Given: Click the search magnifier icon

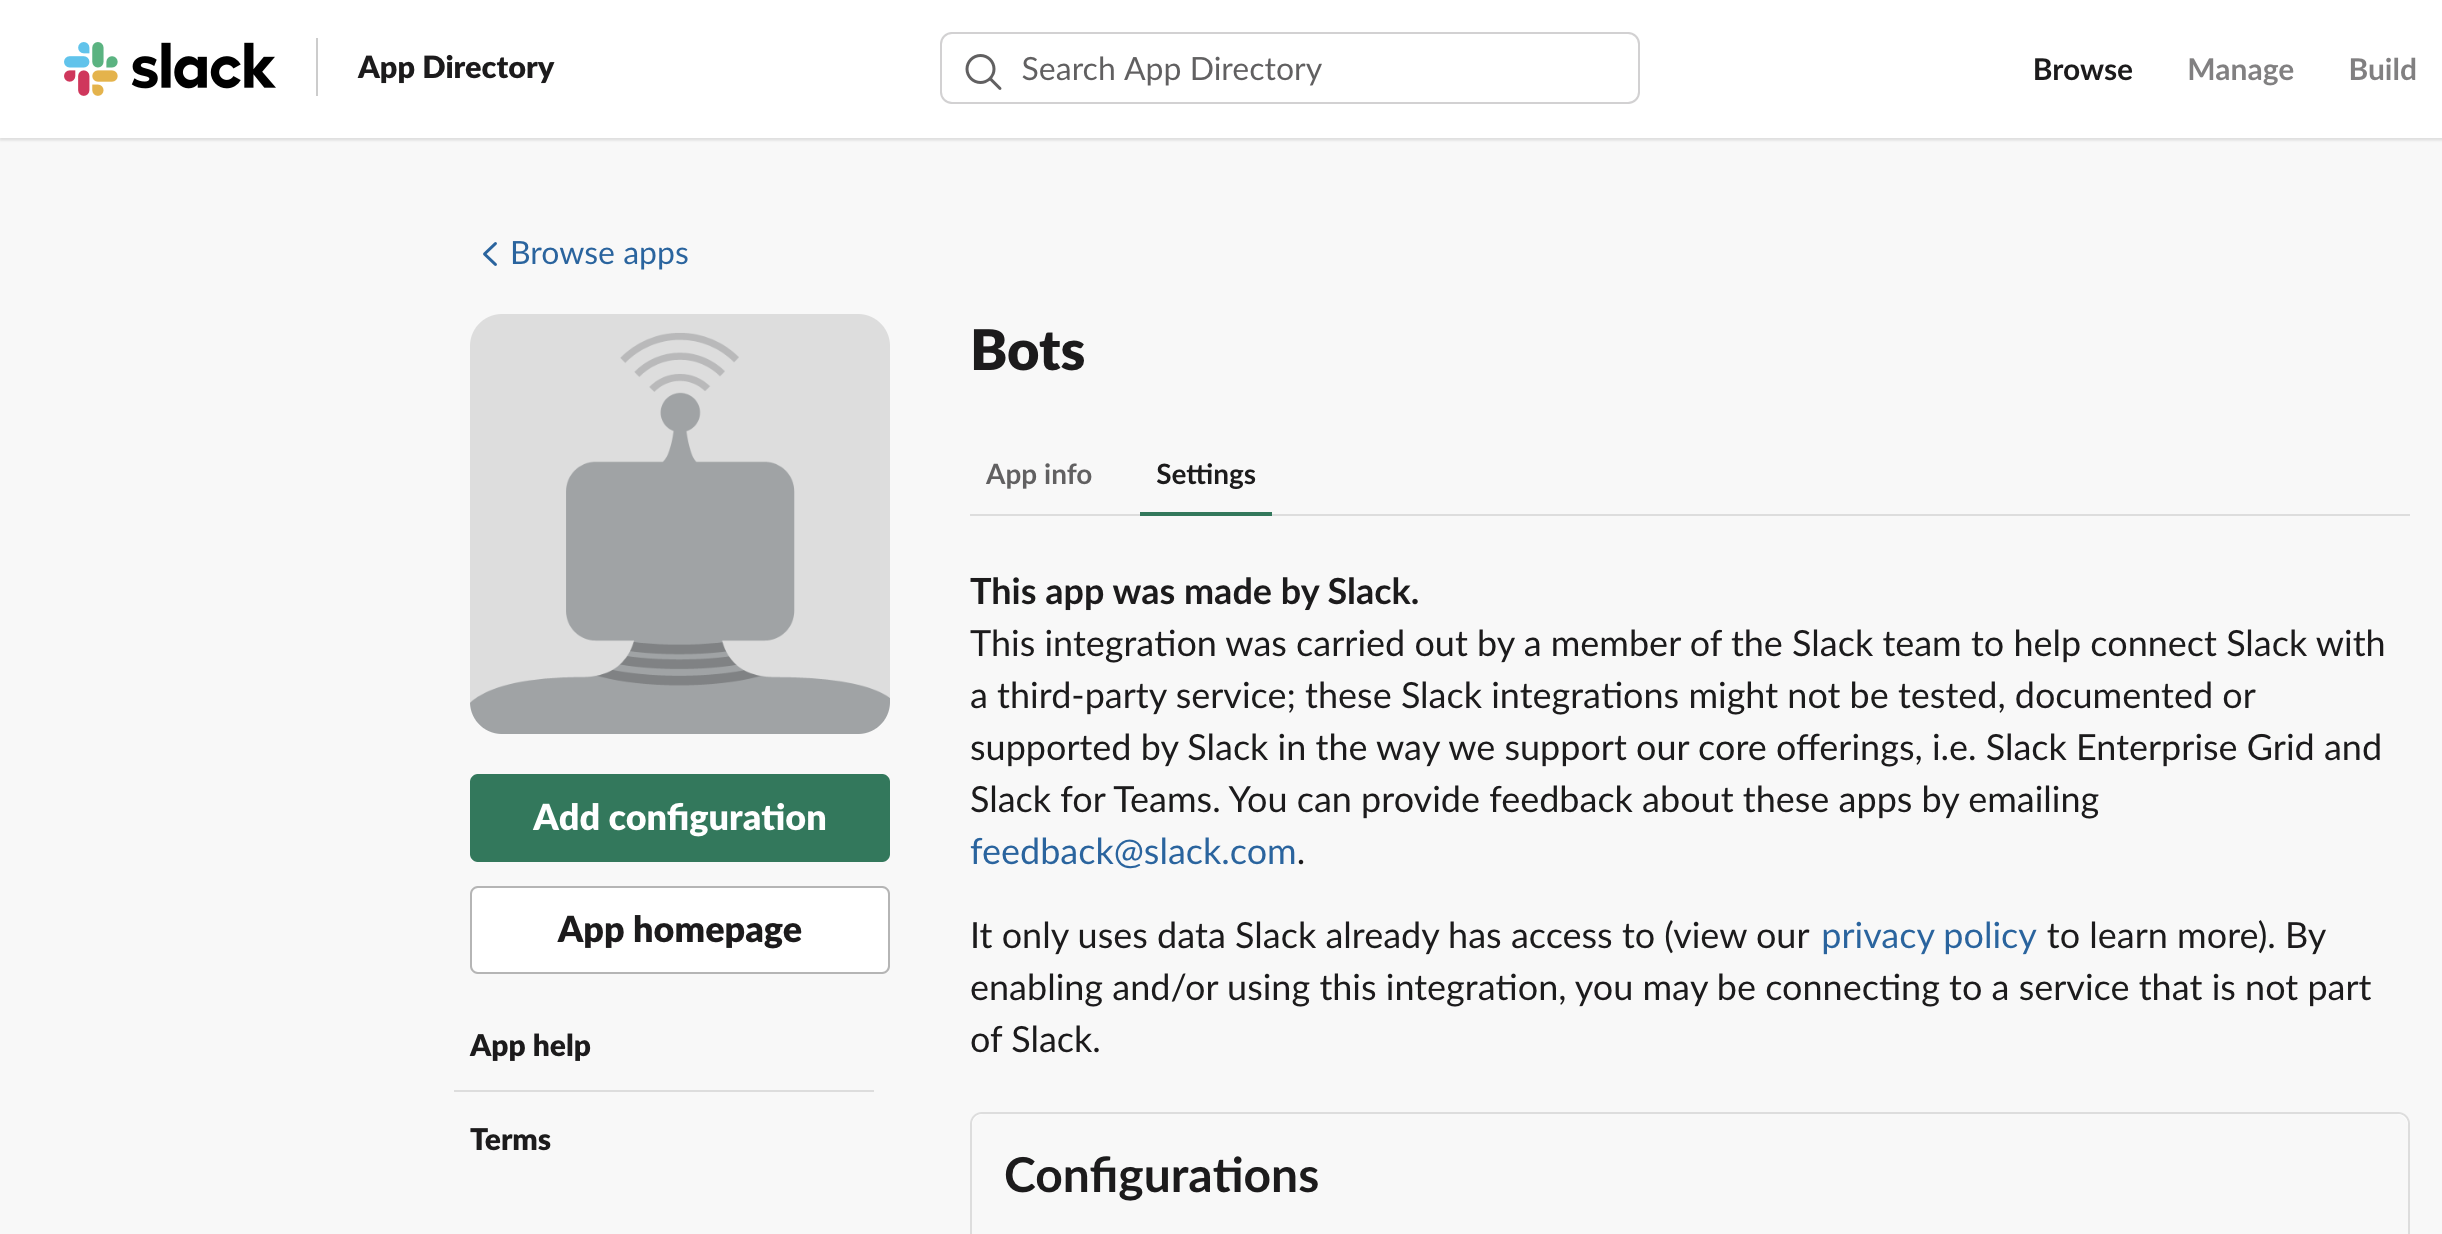Looking at the screenshot, I should 982,70.
